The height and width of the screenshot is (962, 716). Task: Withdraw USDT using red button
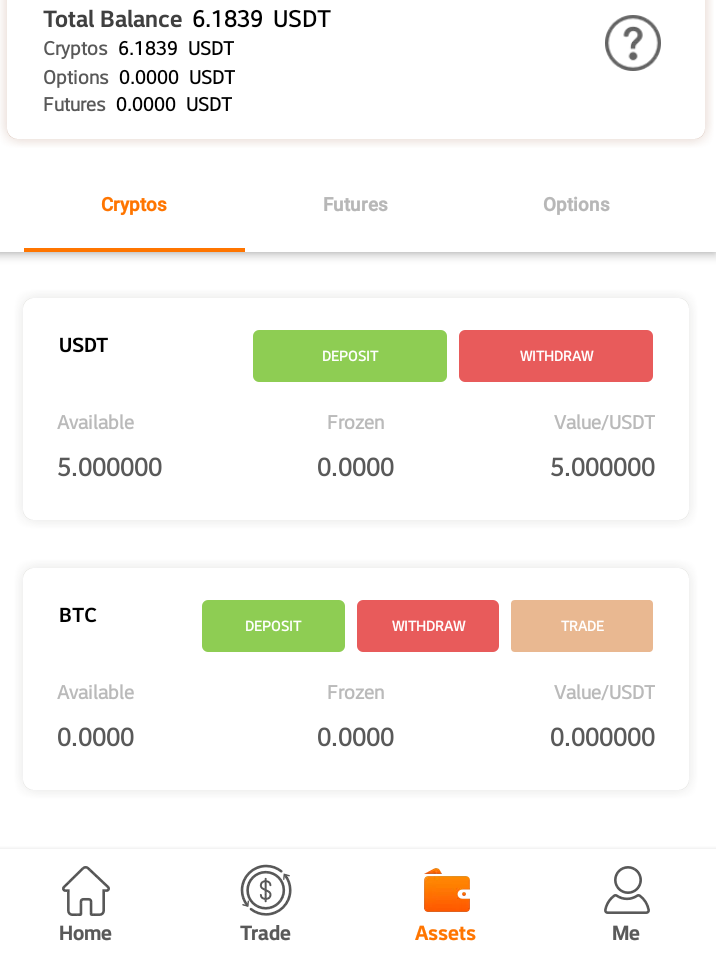[x=556, y=356]
